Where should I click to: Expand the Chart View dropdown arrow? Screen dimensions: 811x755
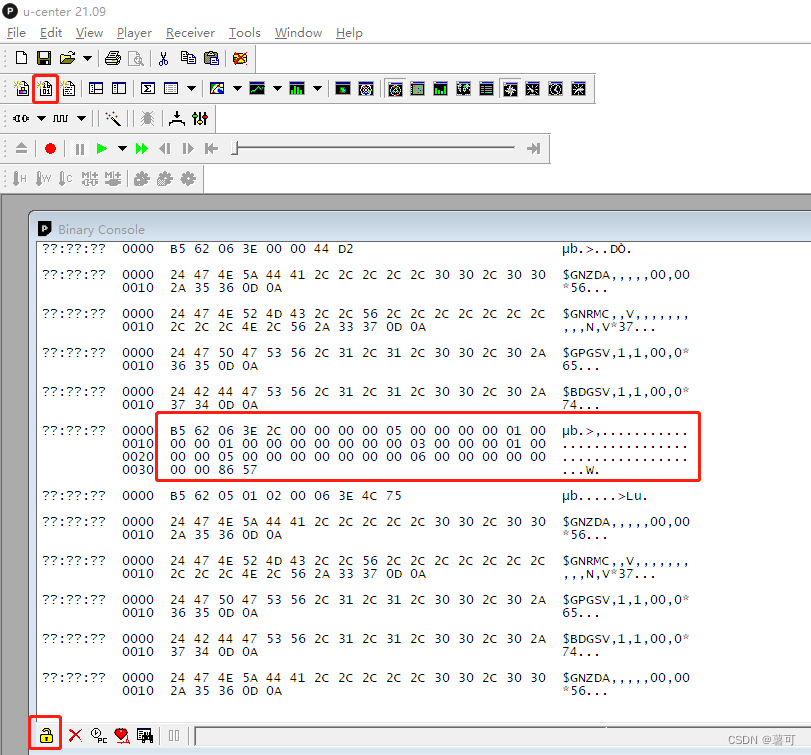pyautogui.click(x=277, y=89)
